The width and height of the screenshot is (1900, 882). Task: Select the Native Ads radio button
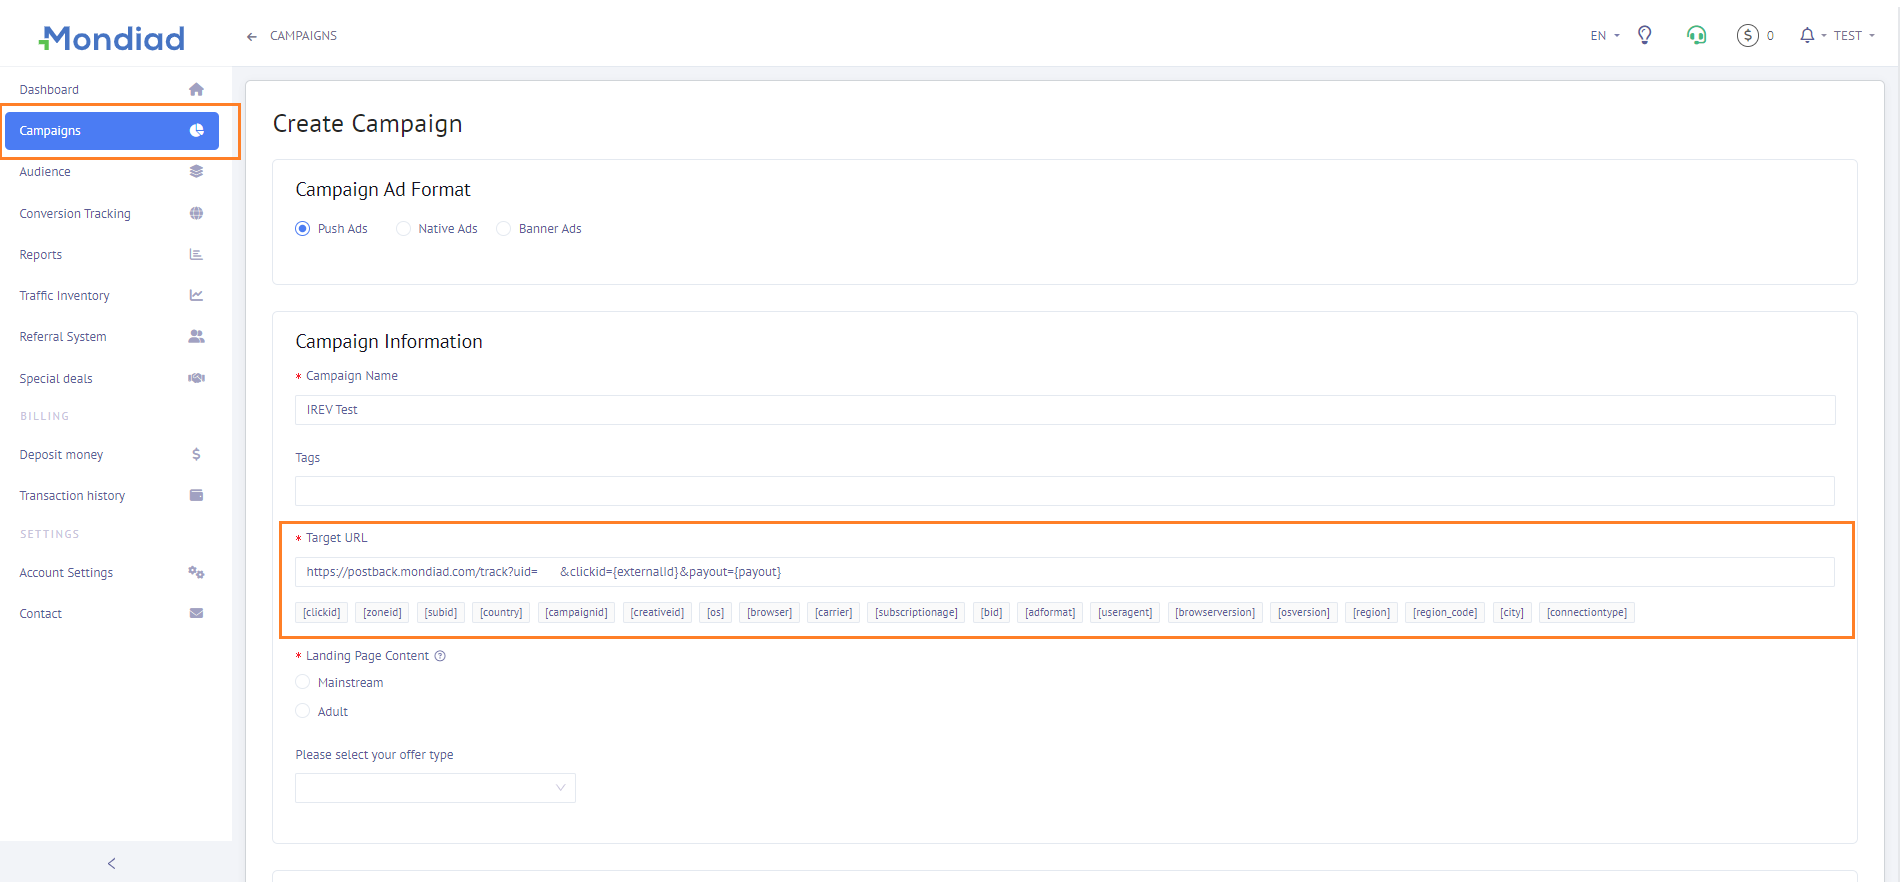[404, 229]
